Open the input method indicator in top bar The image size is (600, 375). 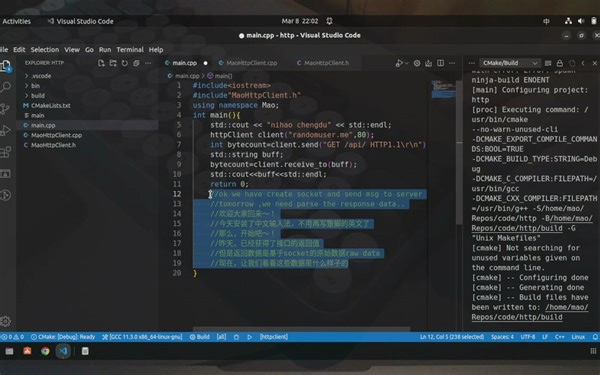[x=546, y=21]
